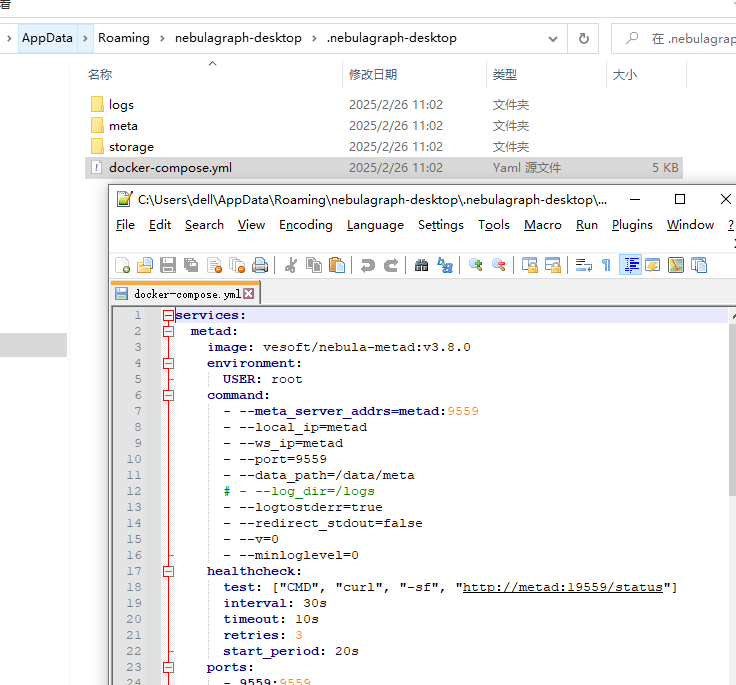Open the Edit menu
Screen dimensions: 736x685
(x=160, y=225)
